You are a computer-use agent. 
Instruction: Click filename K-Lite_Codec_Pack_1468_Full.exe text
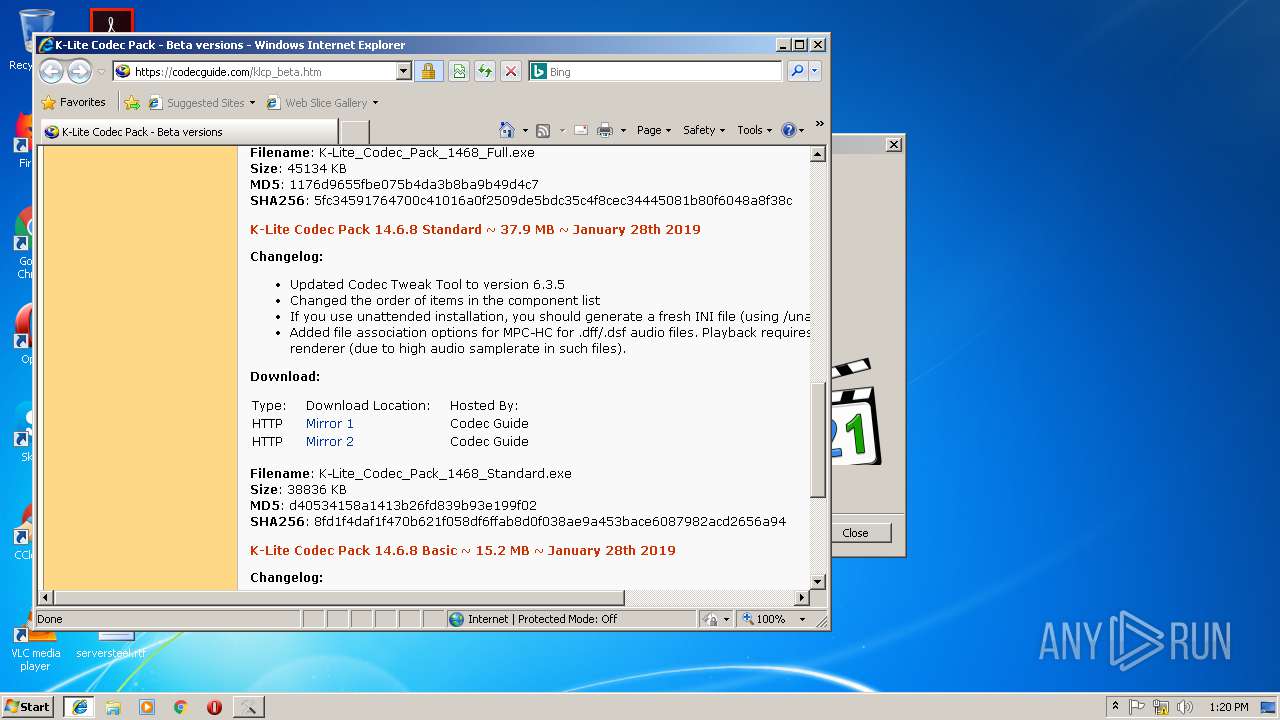(x=427, y=153)
